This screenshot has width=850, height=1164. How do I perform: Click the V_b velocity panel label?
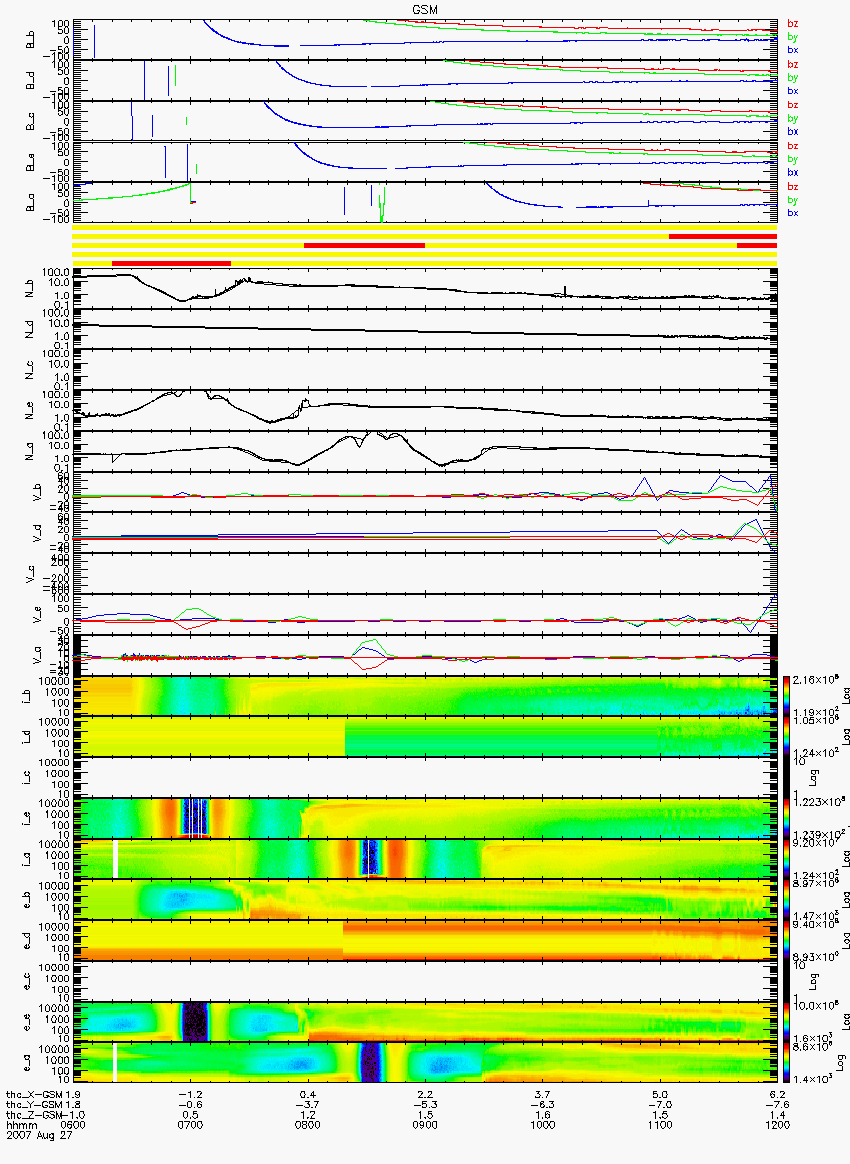point(36,491)
